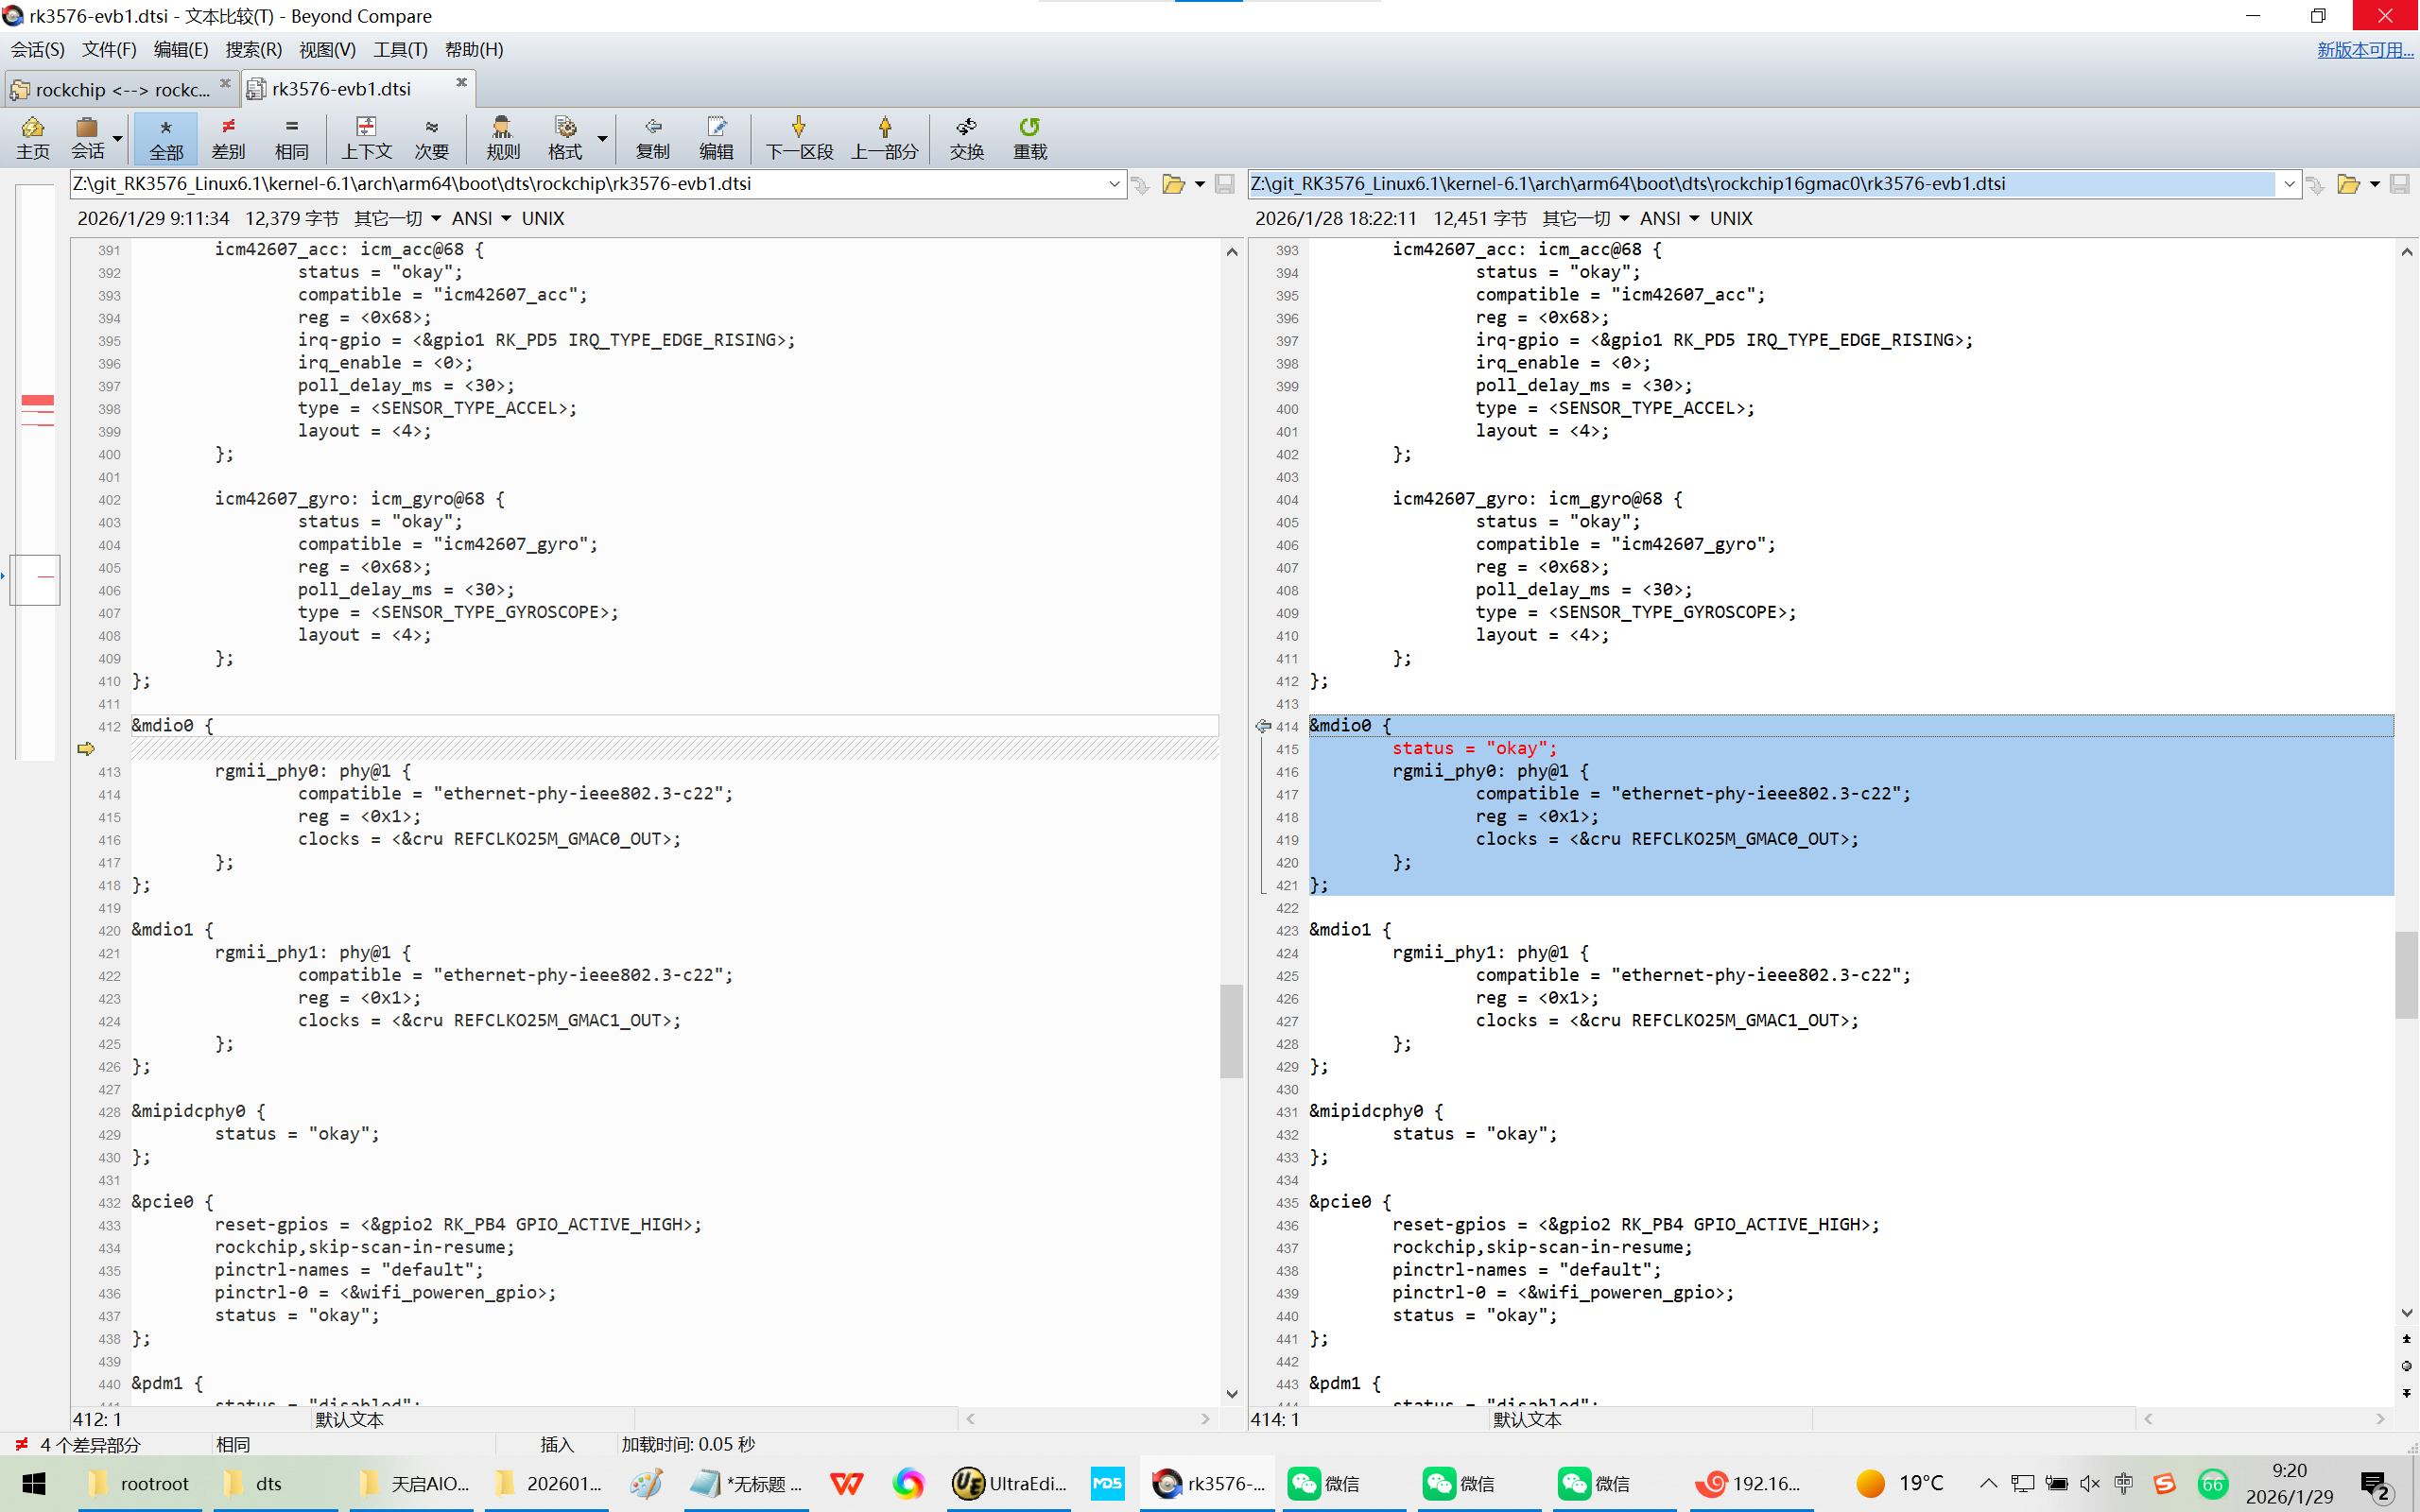The height and width of the screenshot is (1512, 2420).
Task: Click copy-to-left arrow at line 414
Action: click(1263, 726)
